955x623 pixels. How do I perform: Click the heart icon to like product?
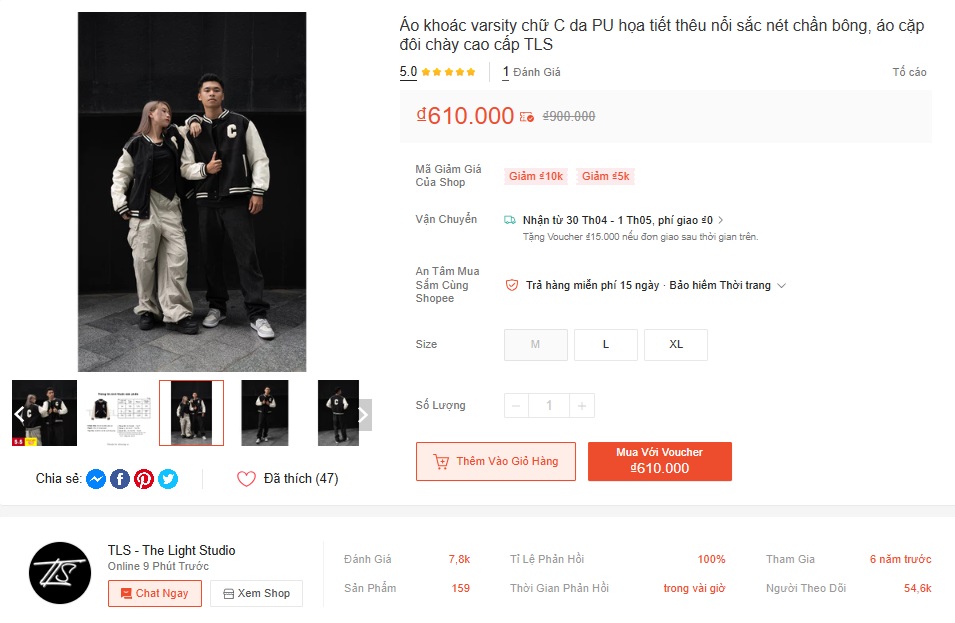pos(246,479)
